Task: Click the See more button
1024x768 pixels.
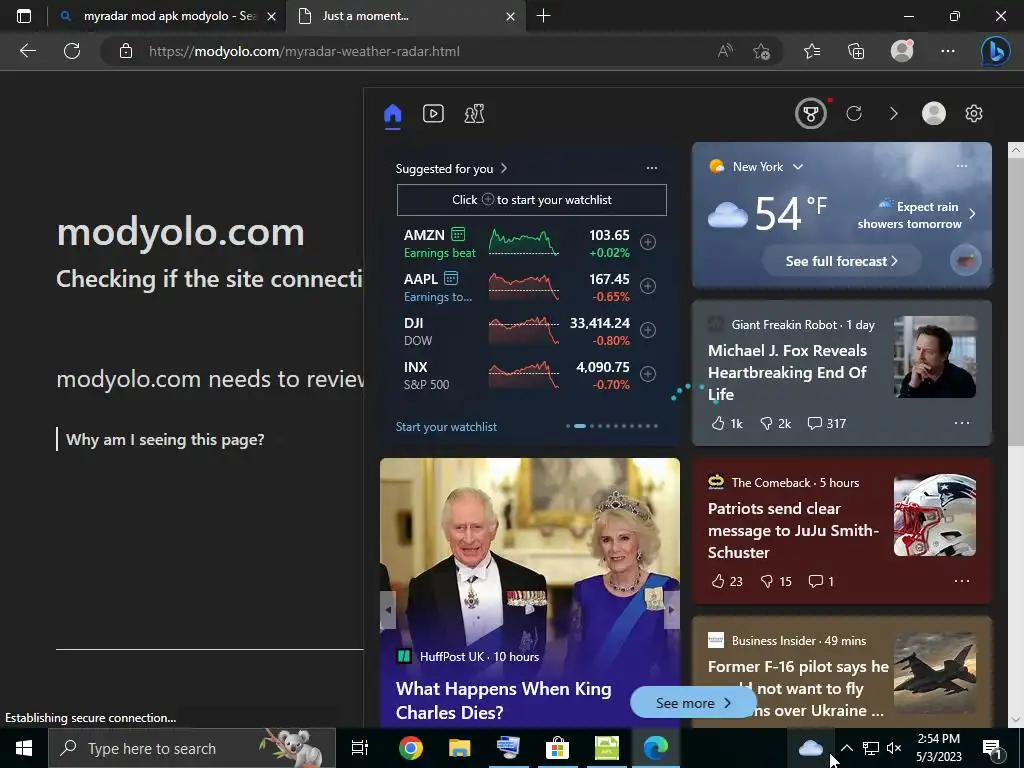Action: coord(693,703)
